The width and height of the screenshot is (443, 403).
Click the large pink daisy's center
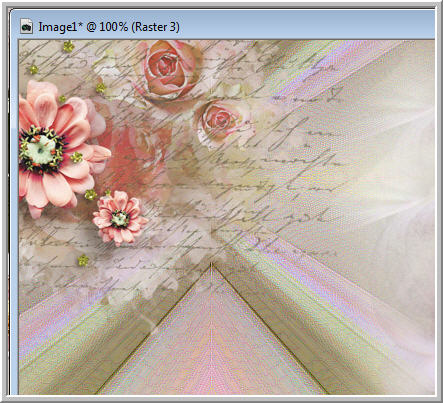42,149
